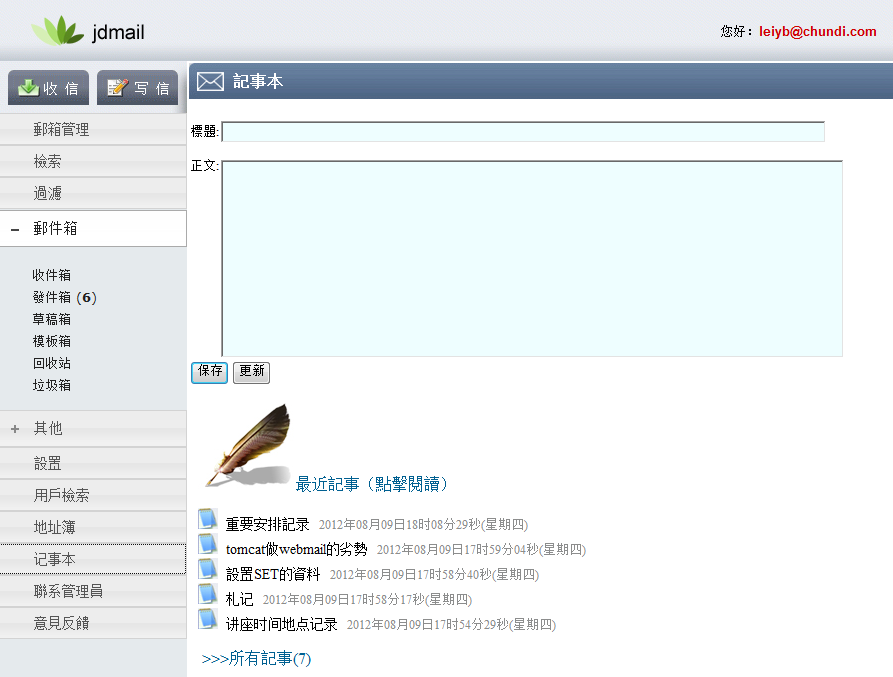
Task: Click the envelope icon beside 記事本 header
Action: click(x=210, y=81)
